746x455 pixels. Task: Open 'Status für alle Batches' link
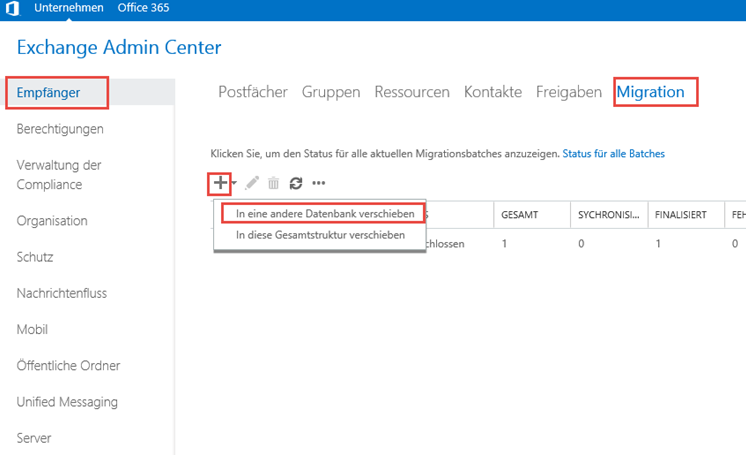point(613,154)
